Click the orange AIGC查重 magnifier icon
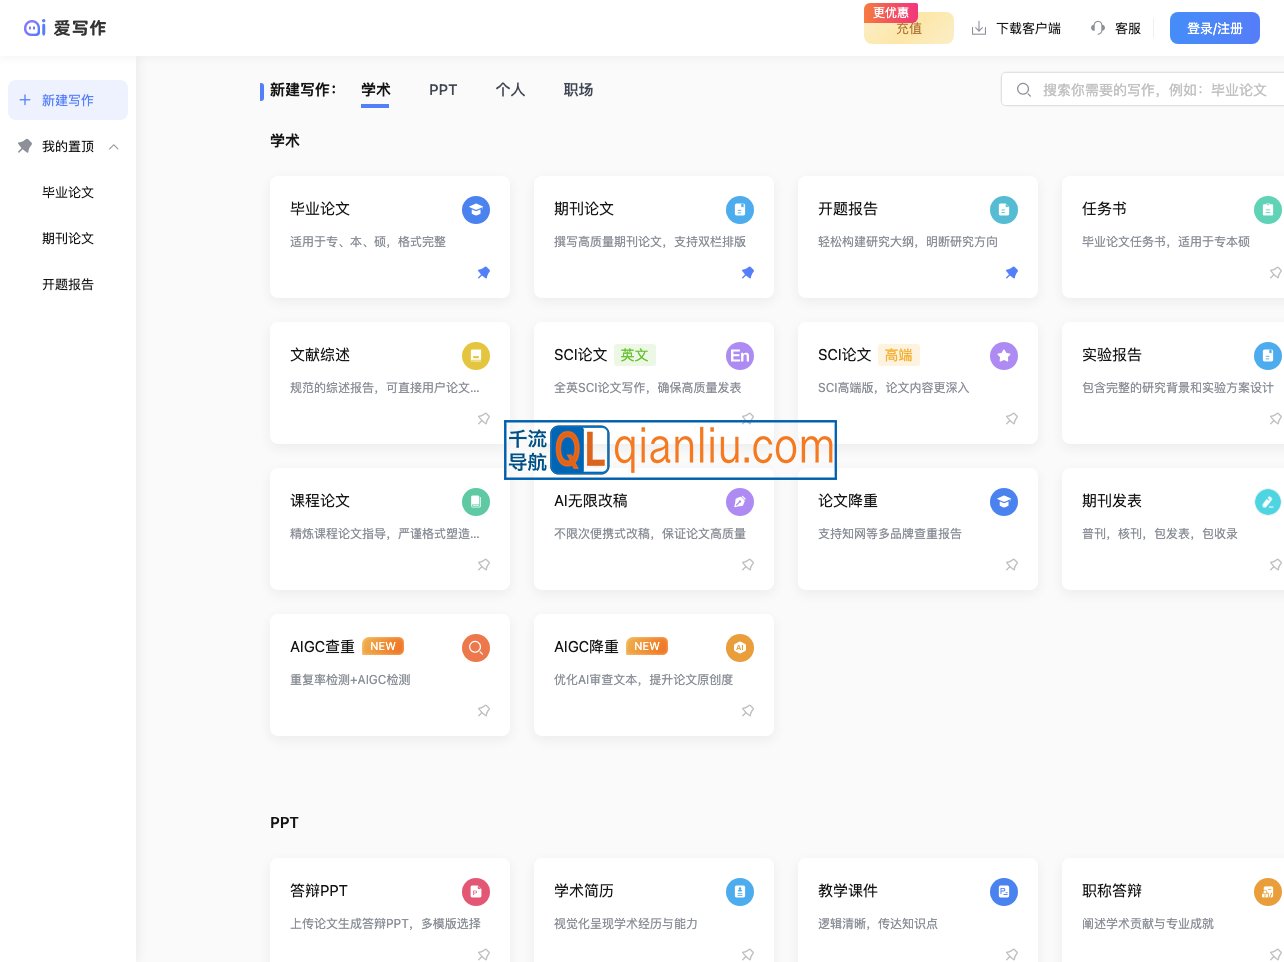The height and width of the screenshot is (962, 1284). (x=476, y=648)
